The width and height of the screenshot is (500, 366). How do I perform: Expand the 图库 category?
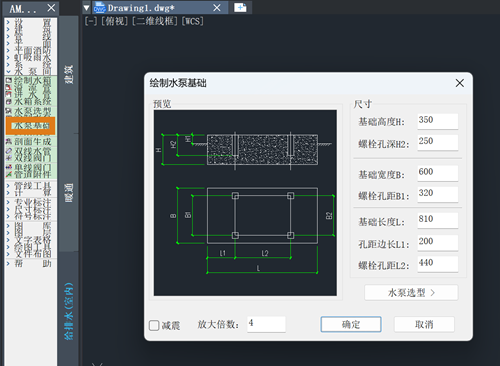click(8, 226)
